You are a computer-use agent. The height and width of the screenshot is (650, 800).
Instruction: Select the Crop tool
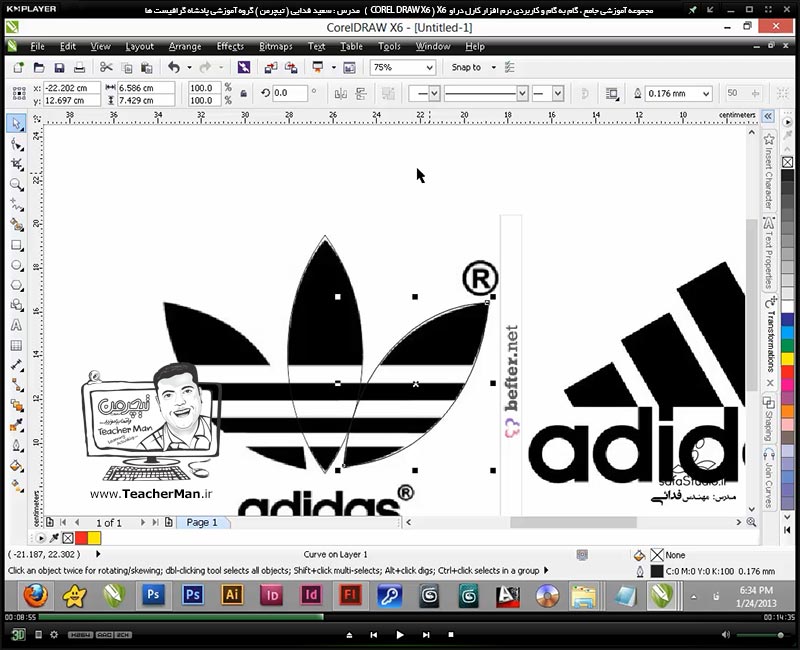(16, 164)
